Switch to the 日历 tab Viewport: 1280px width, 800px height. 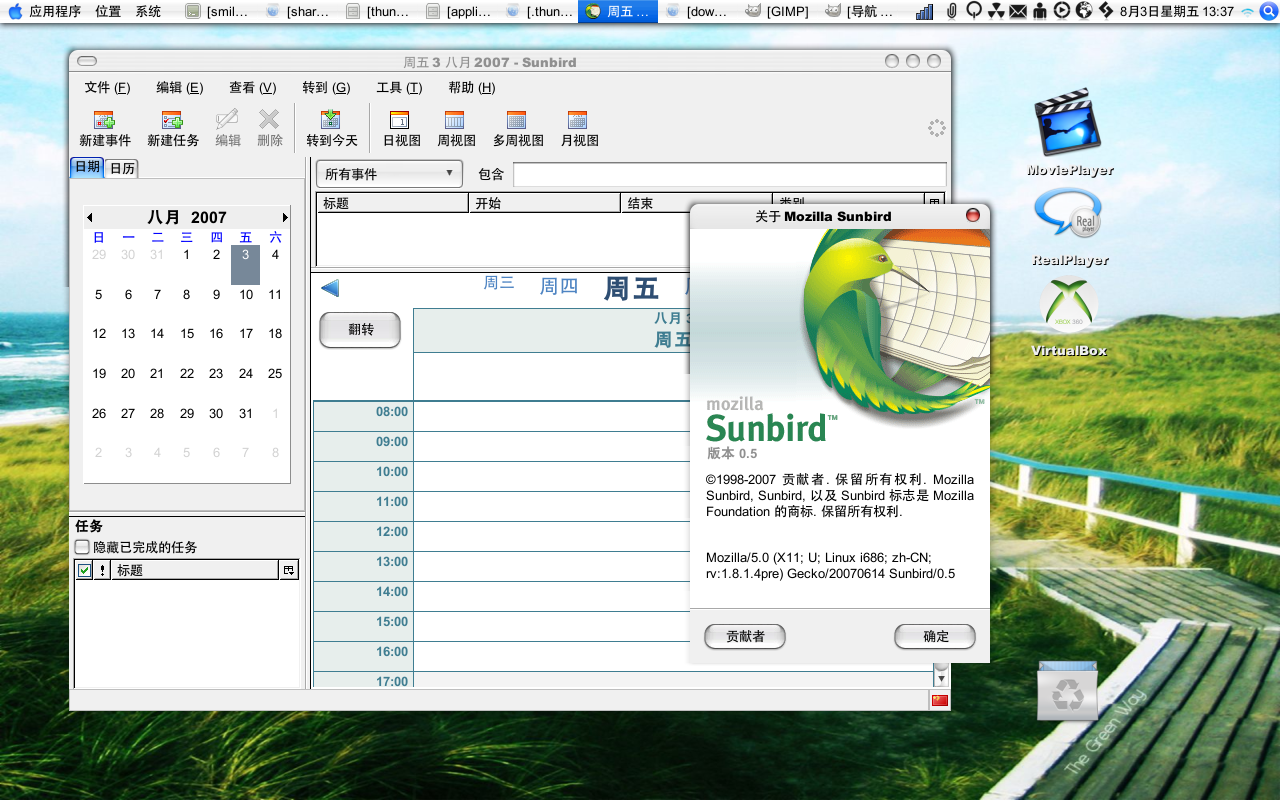[x=122, y=168]
